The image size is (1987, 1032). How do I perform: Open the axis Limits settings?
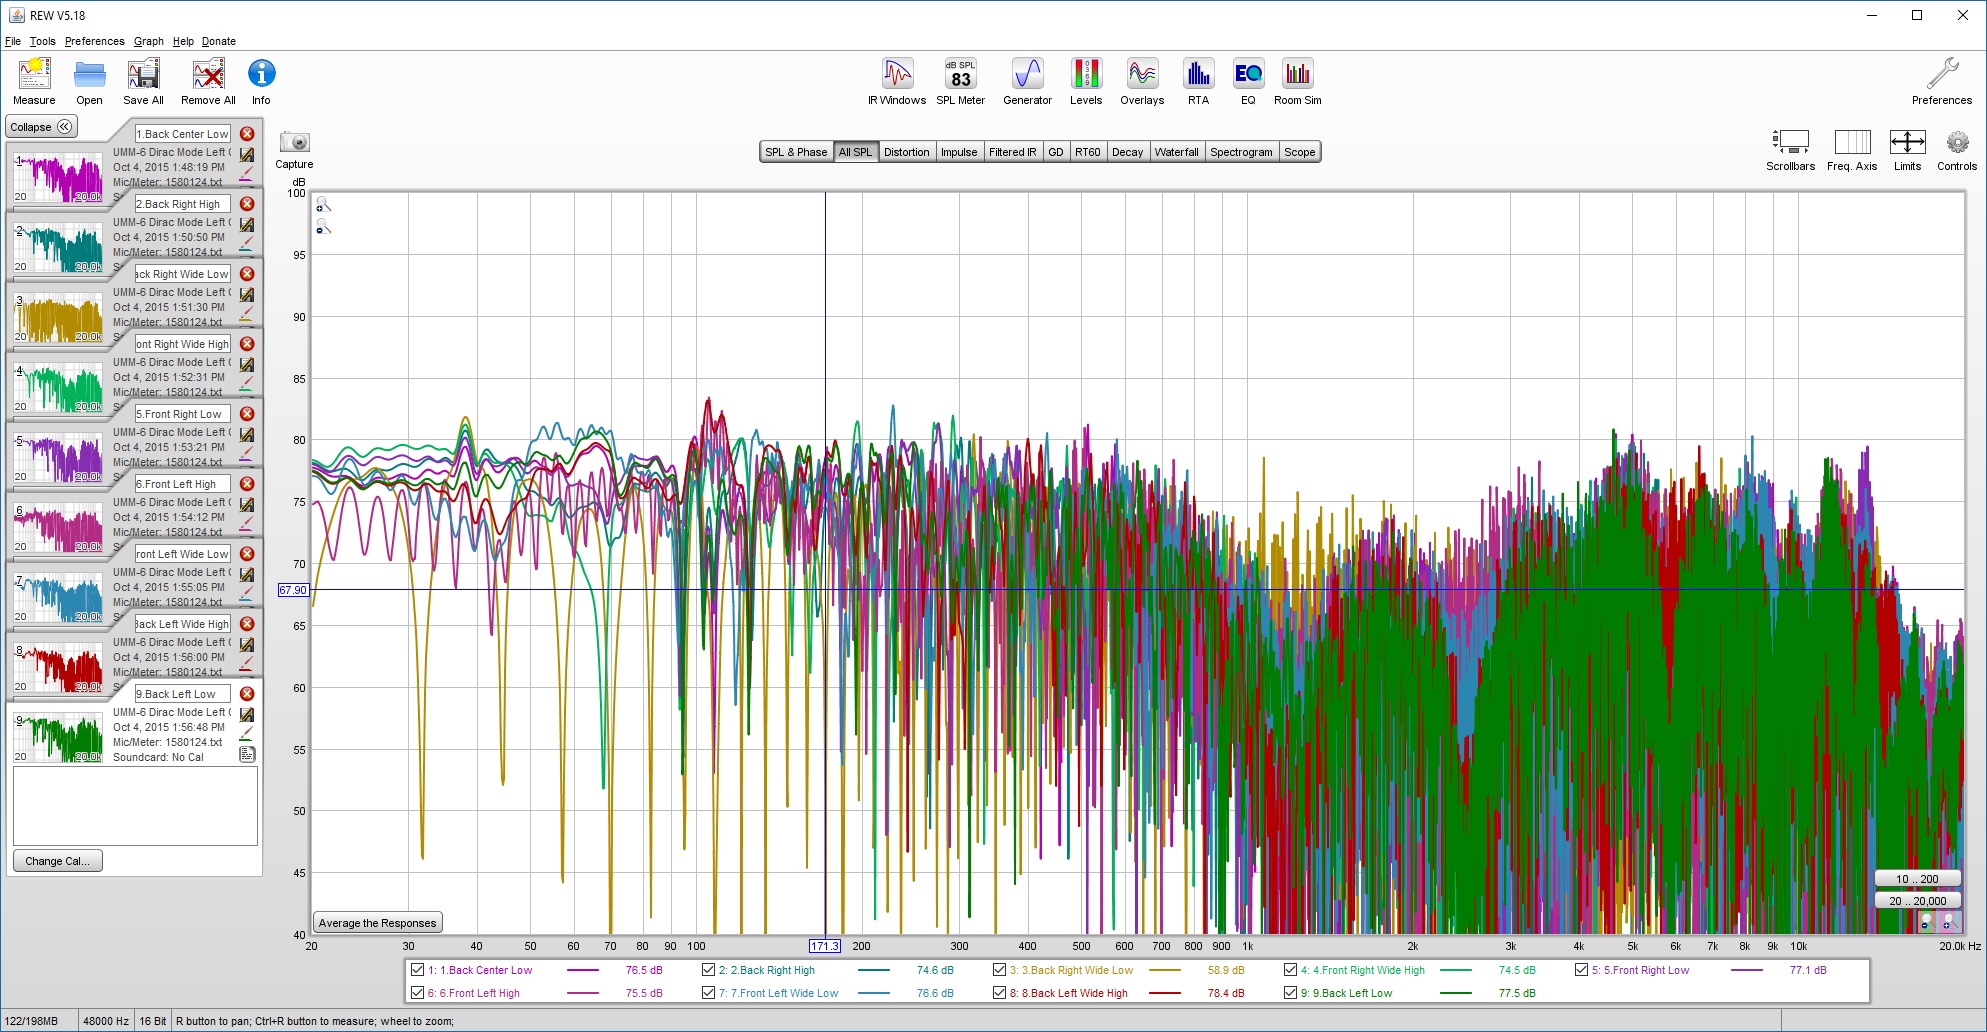1907,143
